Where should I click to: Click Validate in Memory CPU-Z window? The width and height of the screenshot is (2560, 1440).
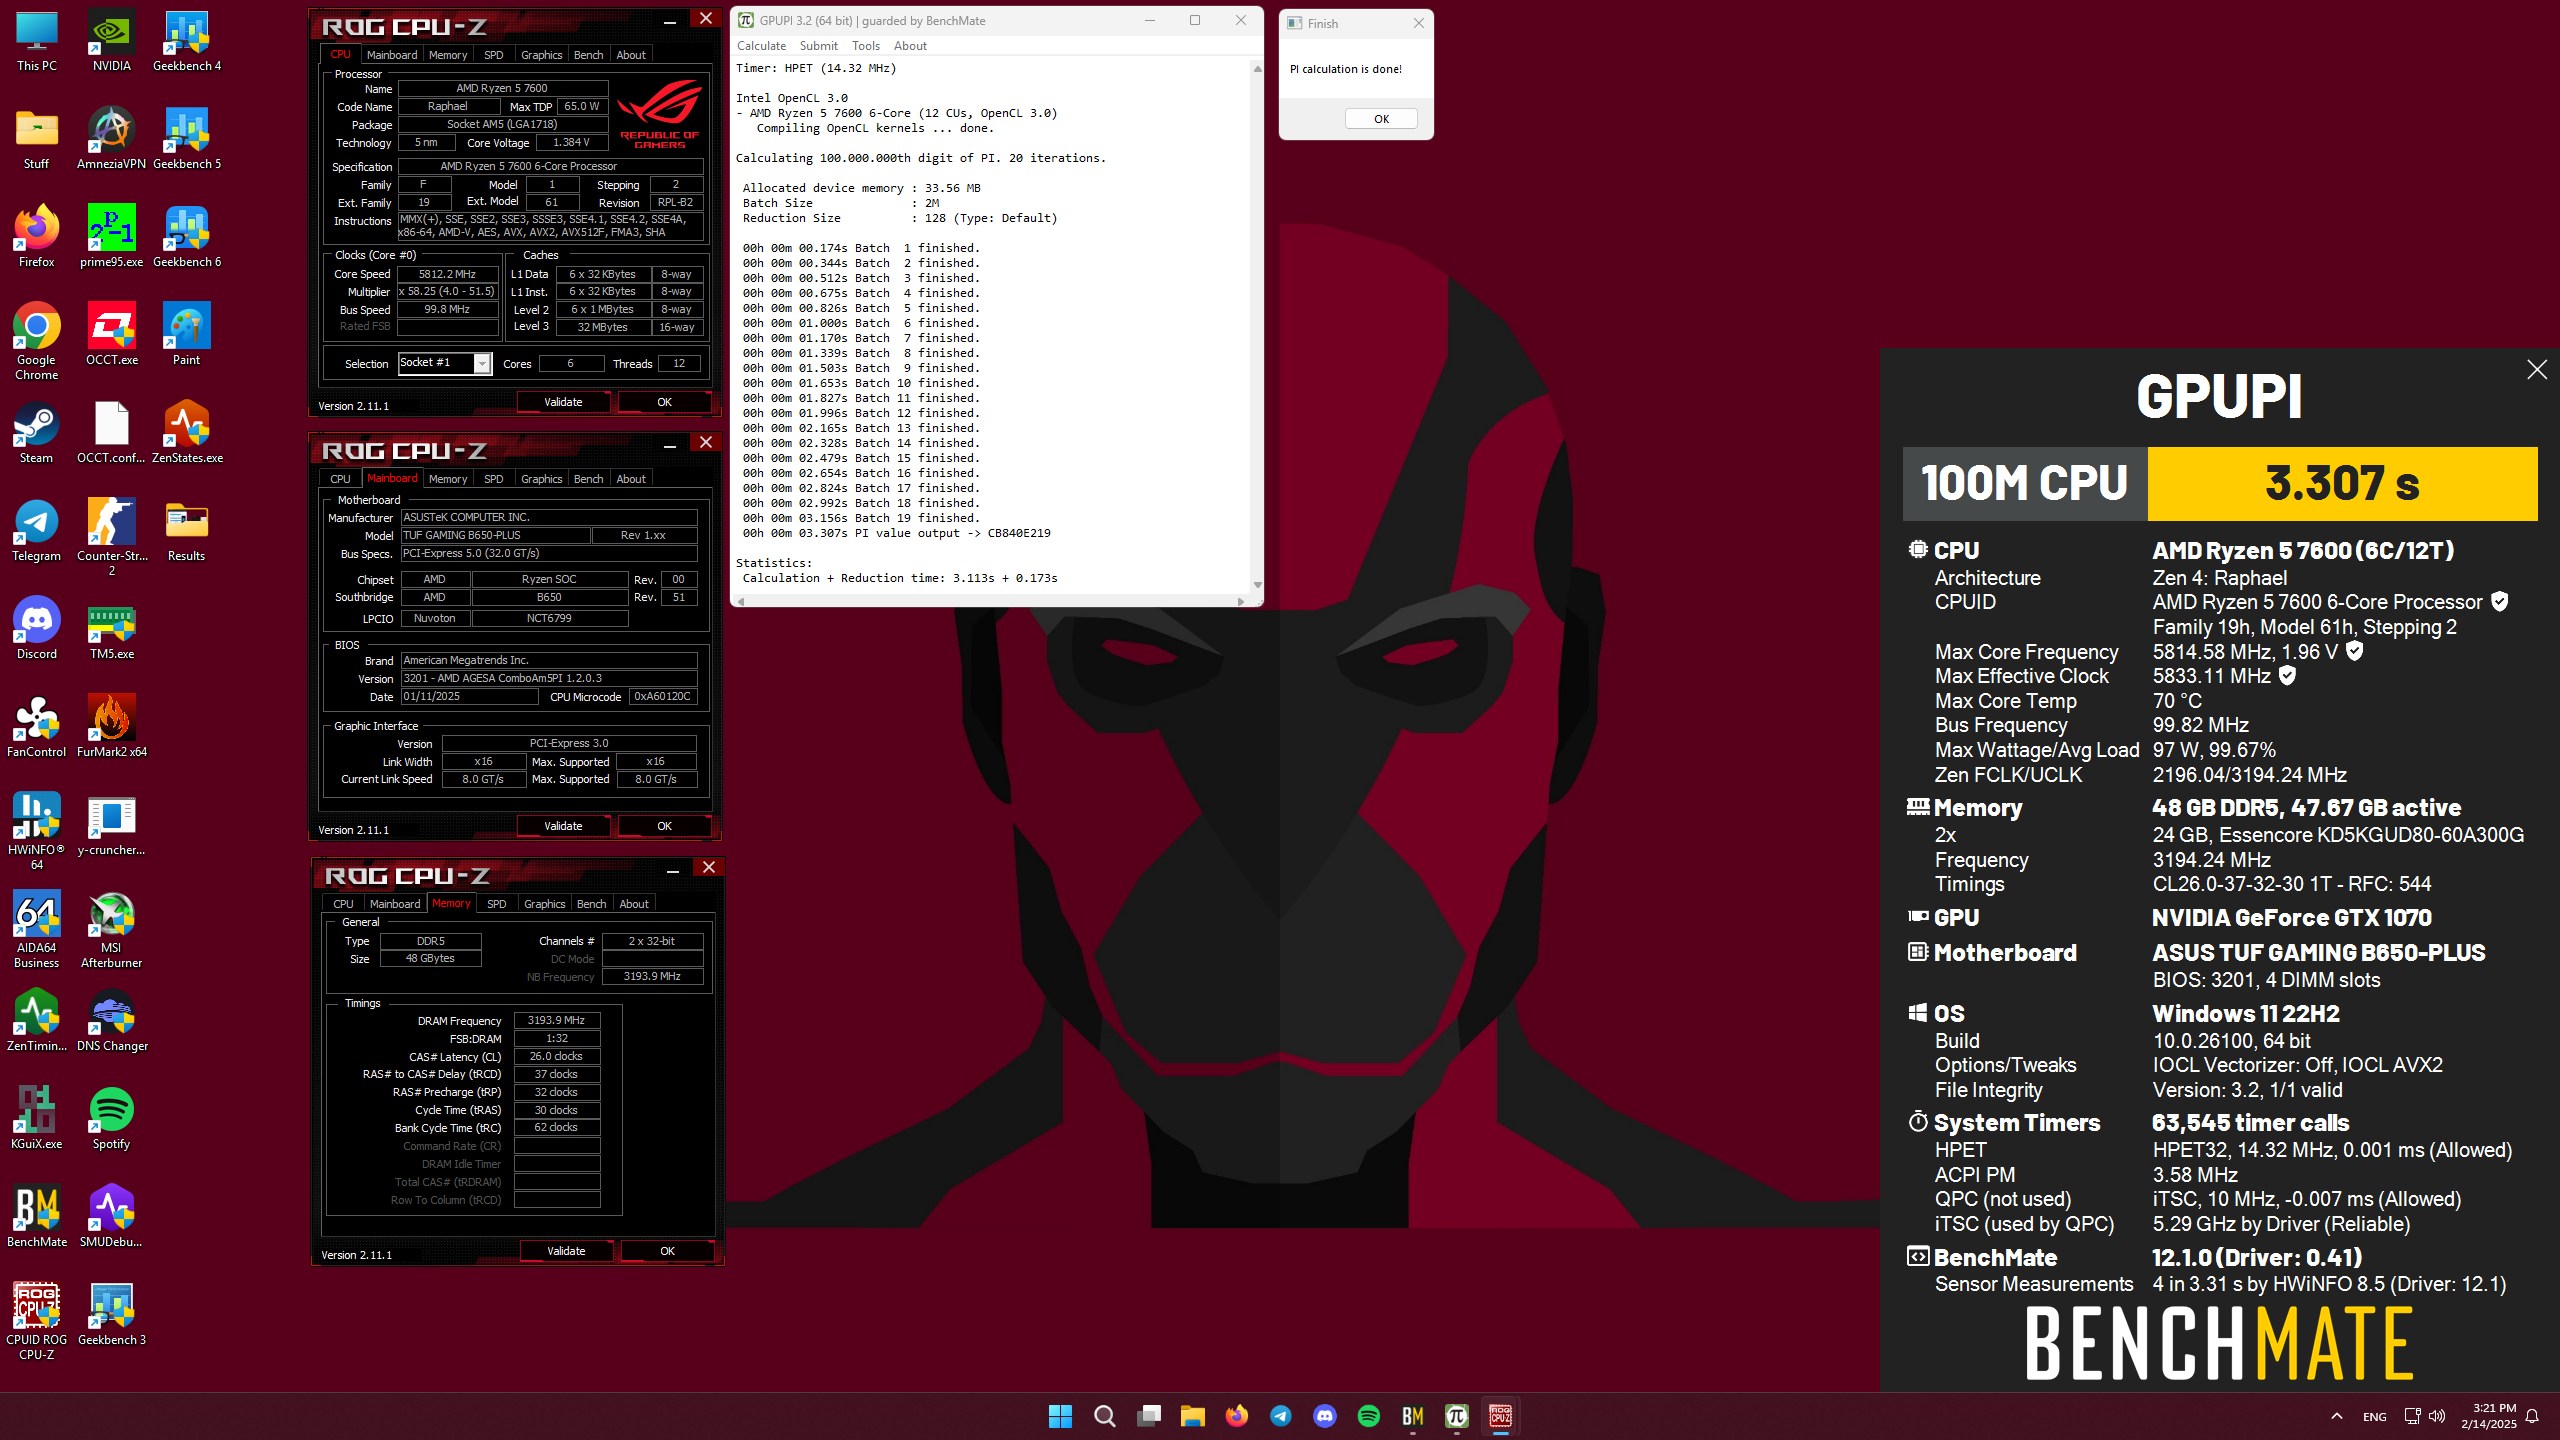tap(566, 1251)
